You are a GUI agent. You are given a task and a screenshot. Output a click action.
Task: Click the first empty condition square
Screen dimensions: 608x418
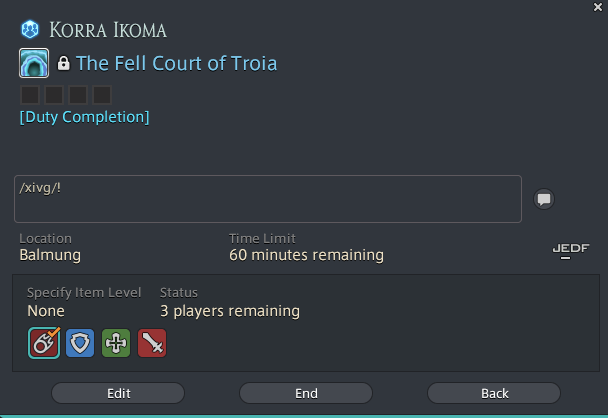pyautogui.click(x=30, y=95)
